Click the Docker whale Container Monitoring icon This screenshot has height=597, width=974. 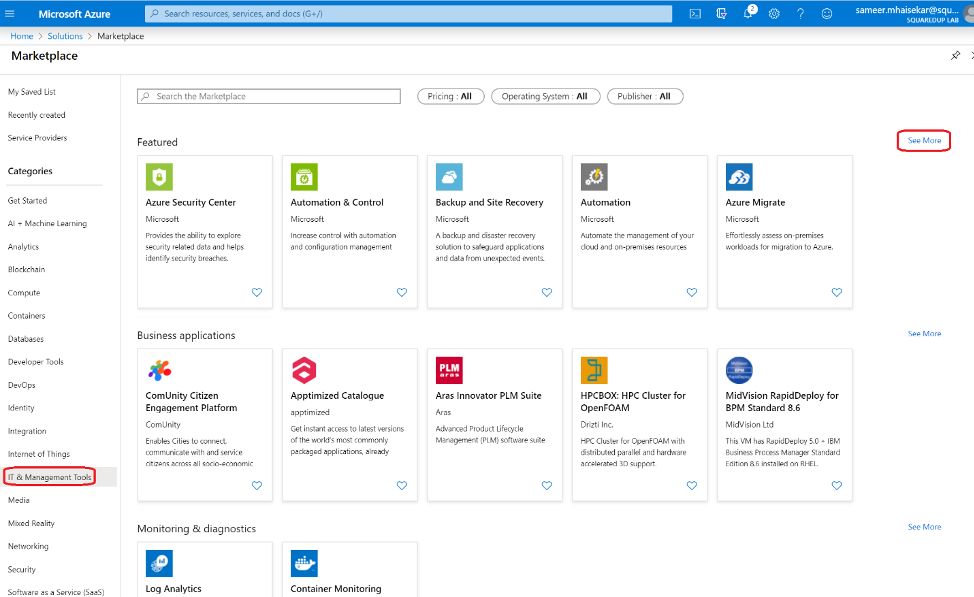(304, 563)
